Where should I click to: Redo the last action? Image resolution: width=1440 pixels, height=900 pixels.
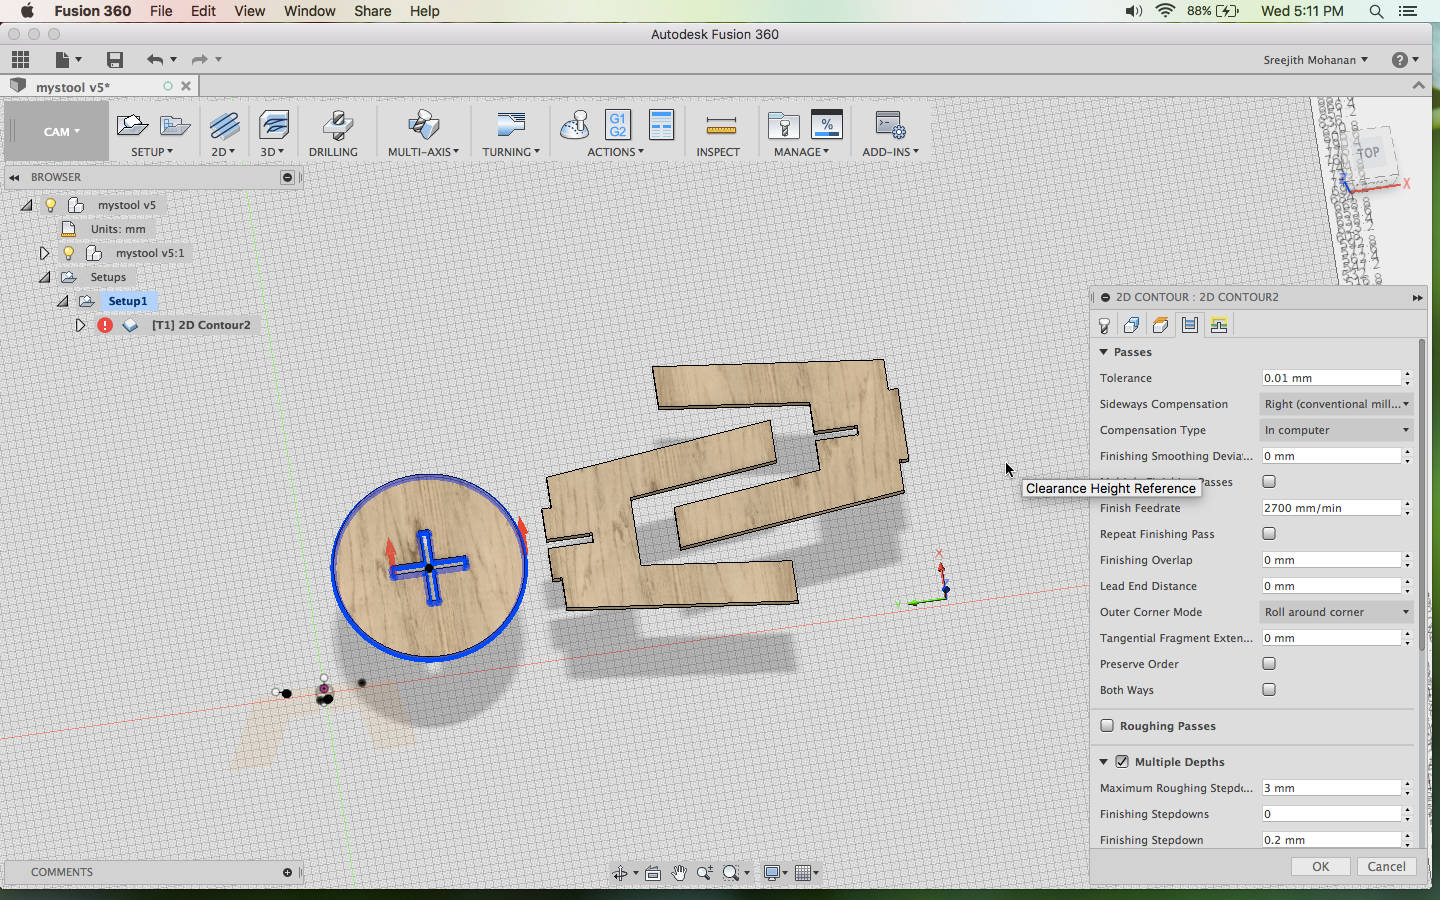pyautogui.click(x=199, y=60)
